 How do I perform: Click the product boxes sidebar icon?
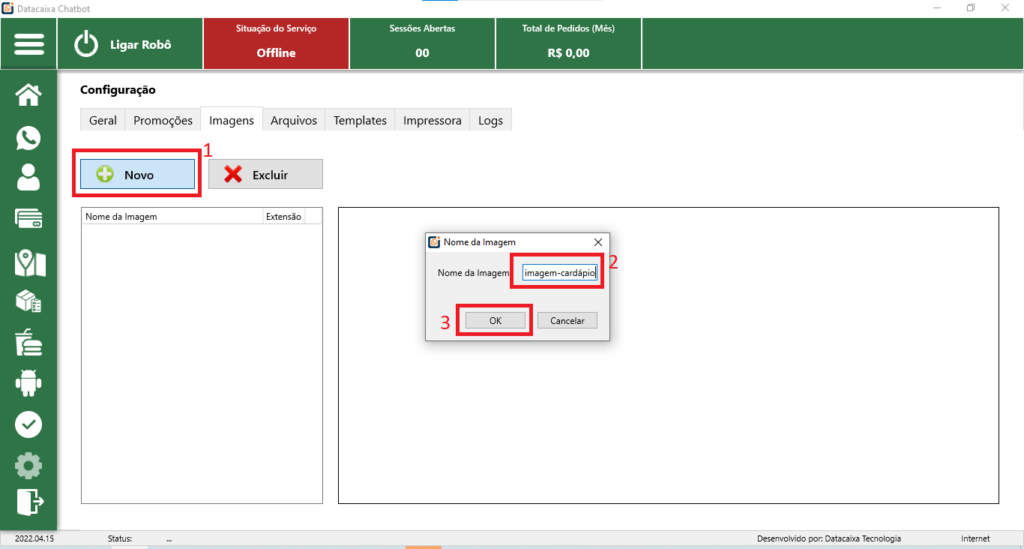click(29, 302)
